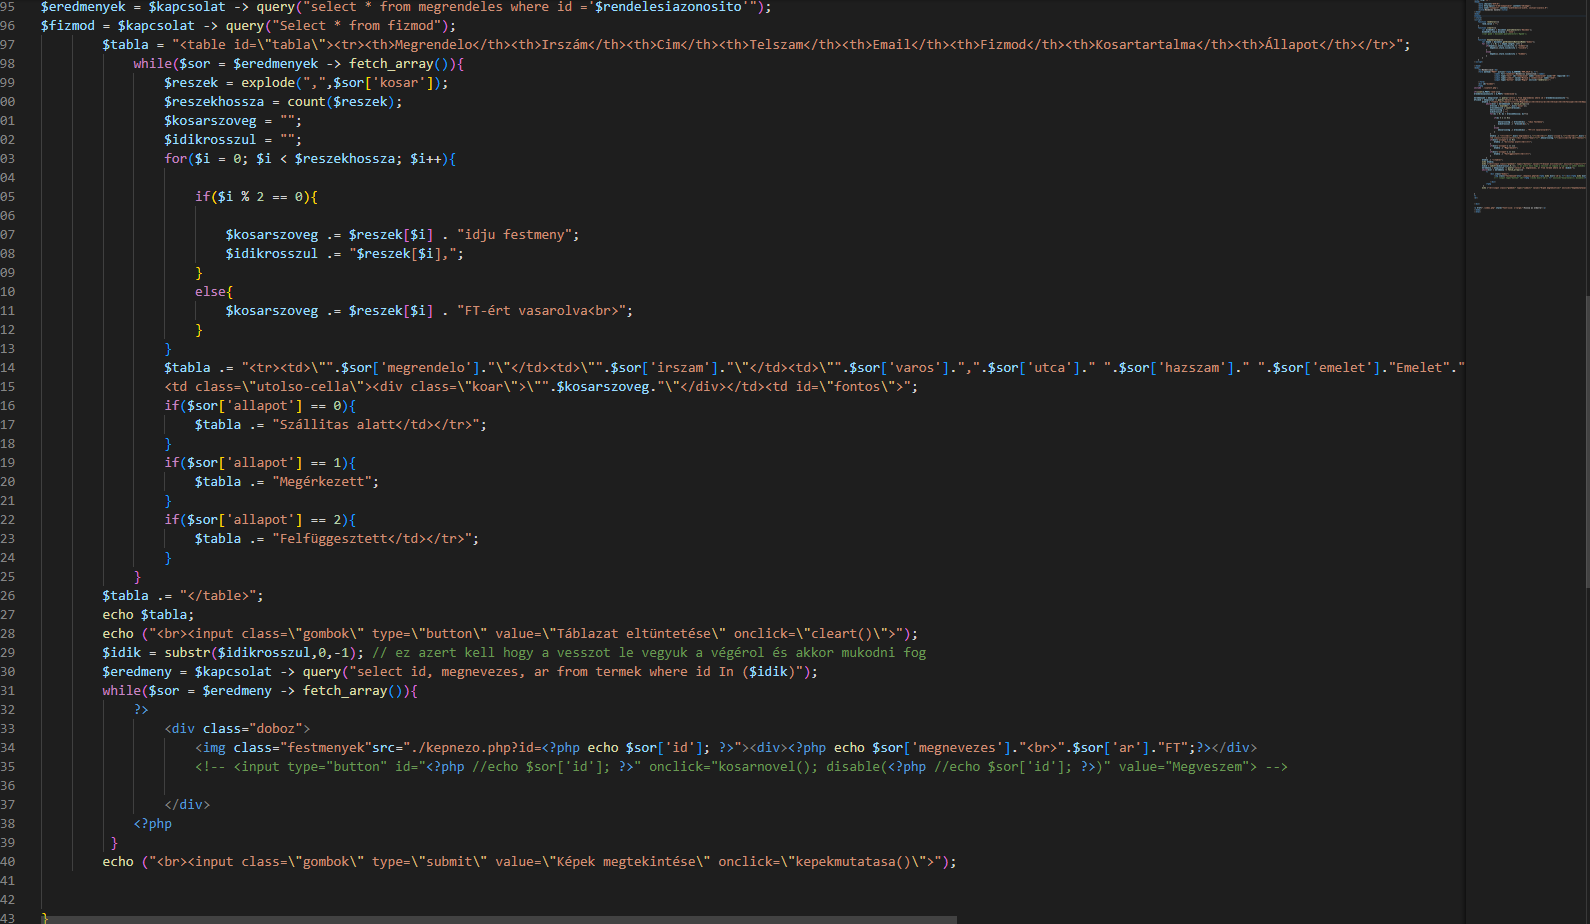Viewport: 1590px width, 924px height.
Task: Click the "Szállitas alatt" string
Action: pos(375,425)
